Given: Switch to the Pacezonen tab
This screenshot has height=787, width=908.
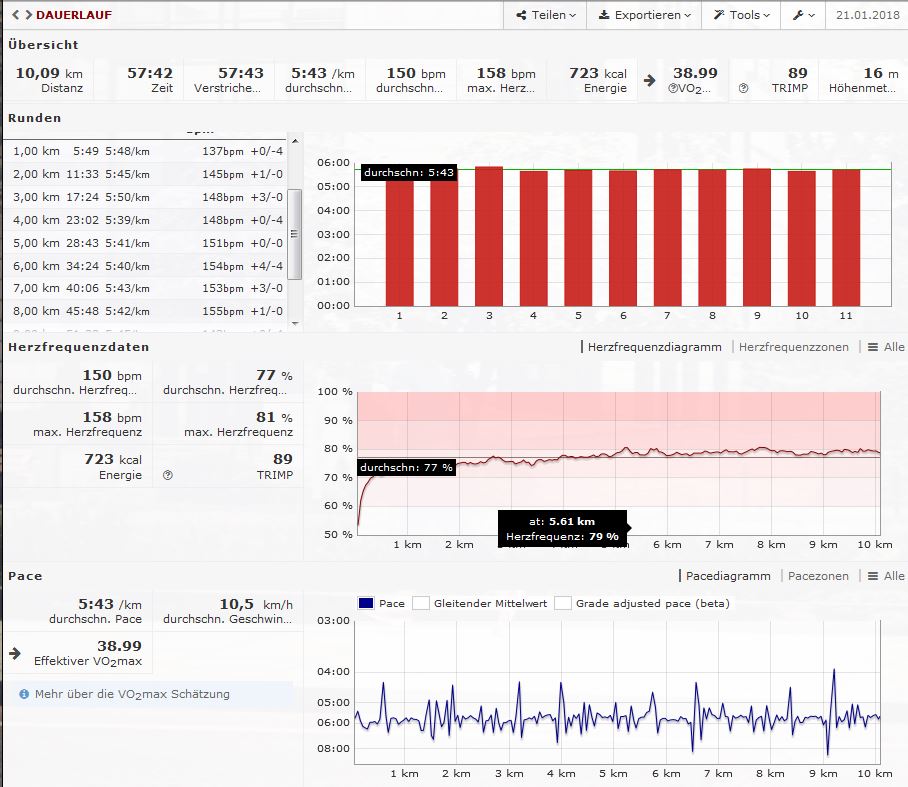Looking at the screenshot, I should coord(818,576).
